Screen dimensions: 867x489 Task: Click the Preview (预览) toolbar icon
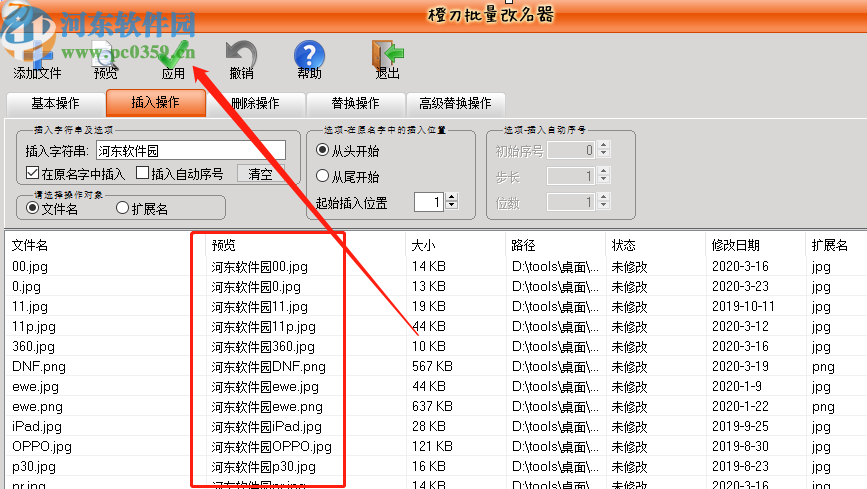[x=105, y=58]
